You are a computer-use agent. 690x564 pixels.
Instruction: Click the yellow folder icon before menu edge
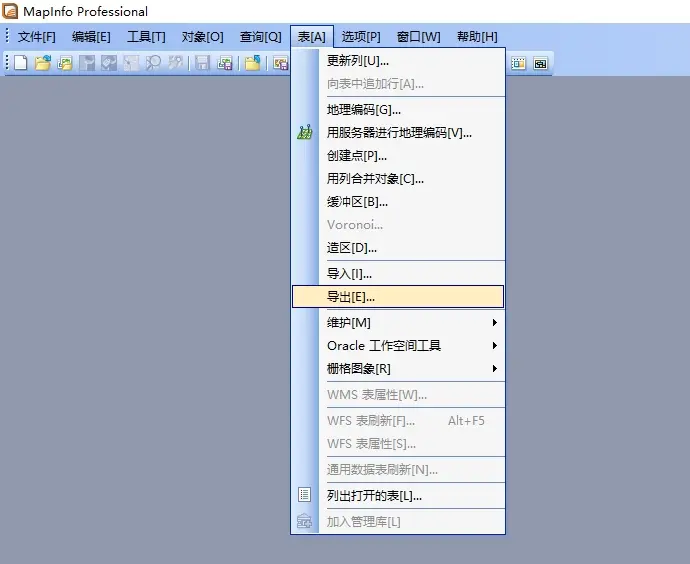[x=253, y=63]
